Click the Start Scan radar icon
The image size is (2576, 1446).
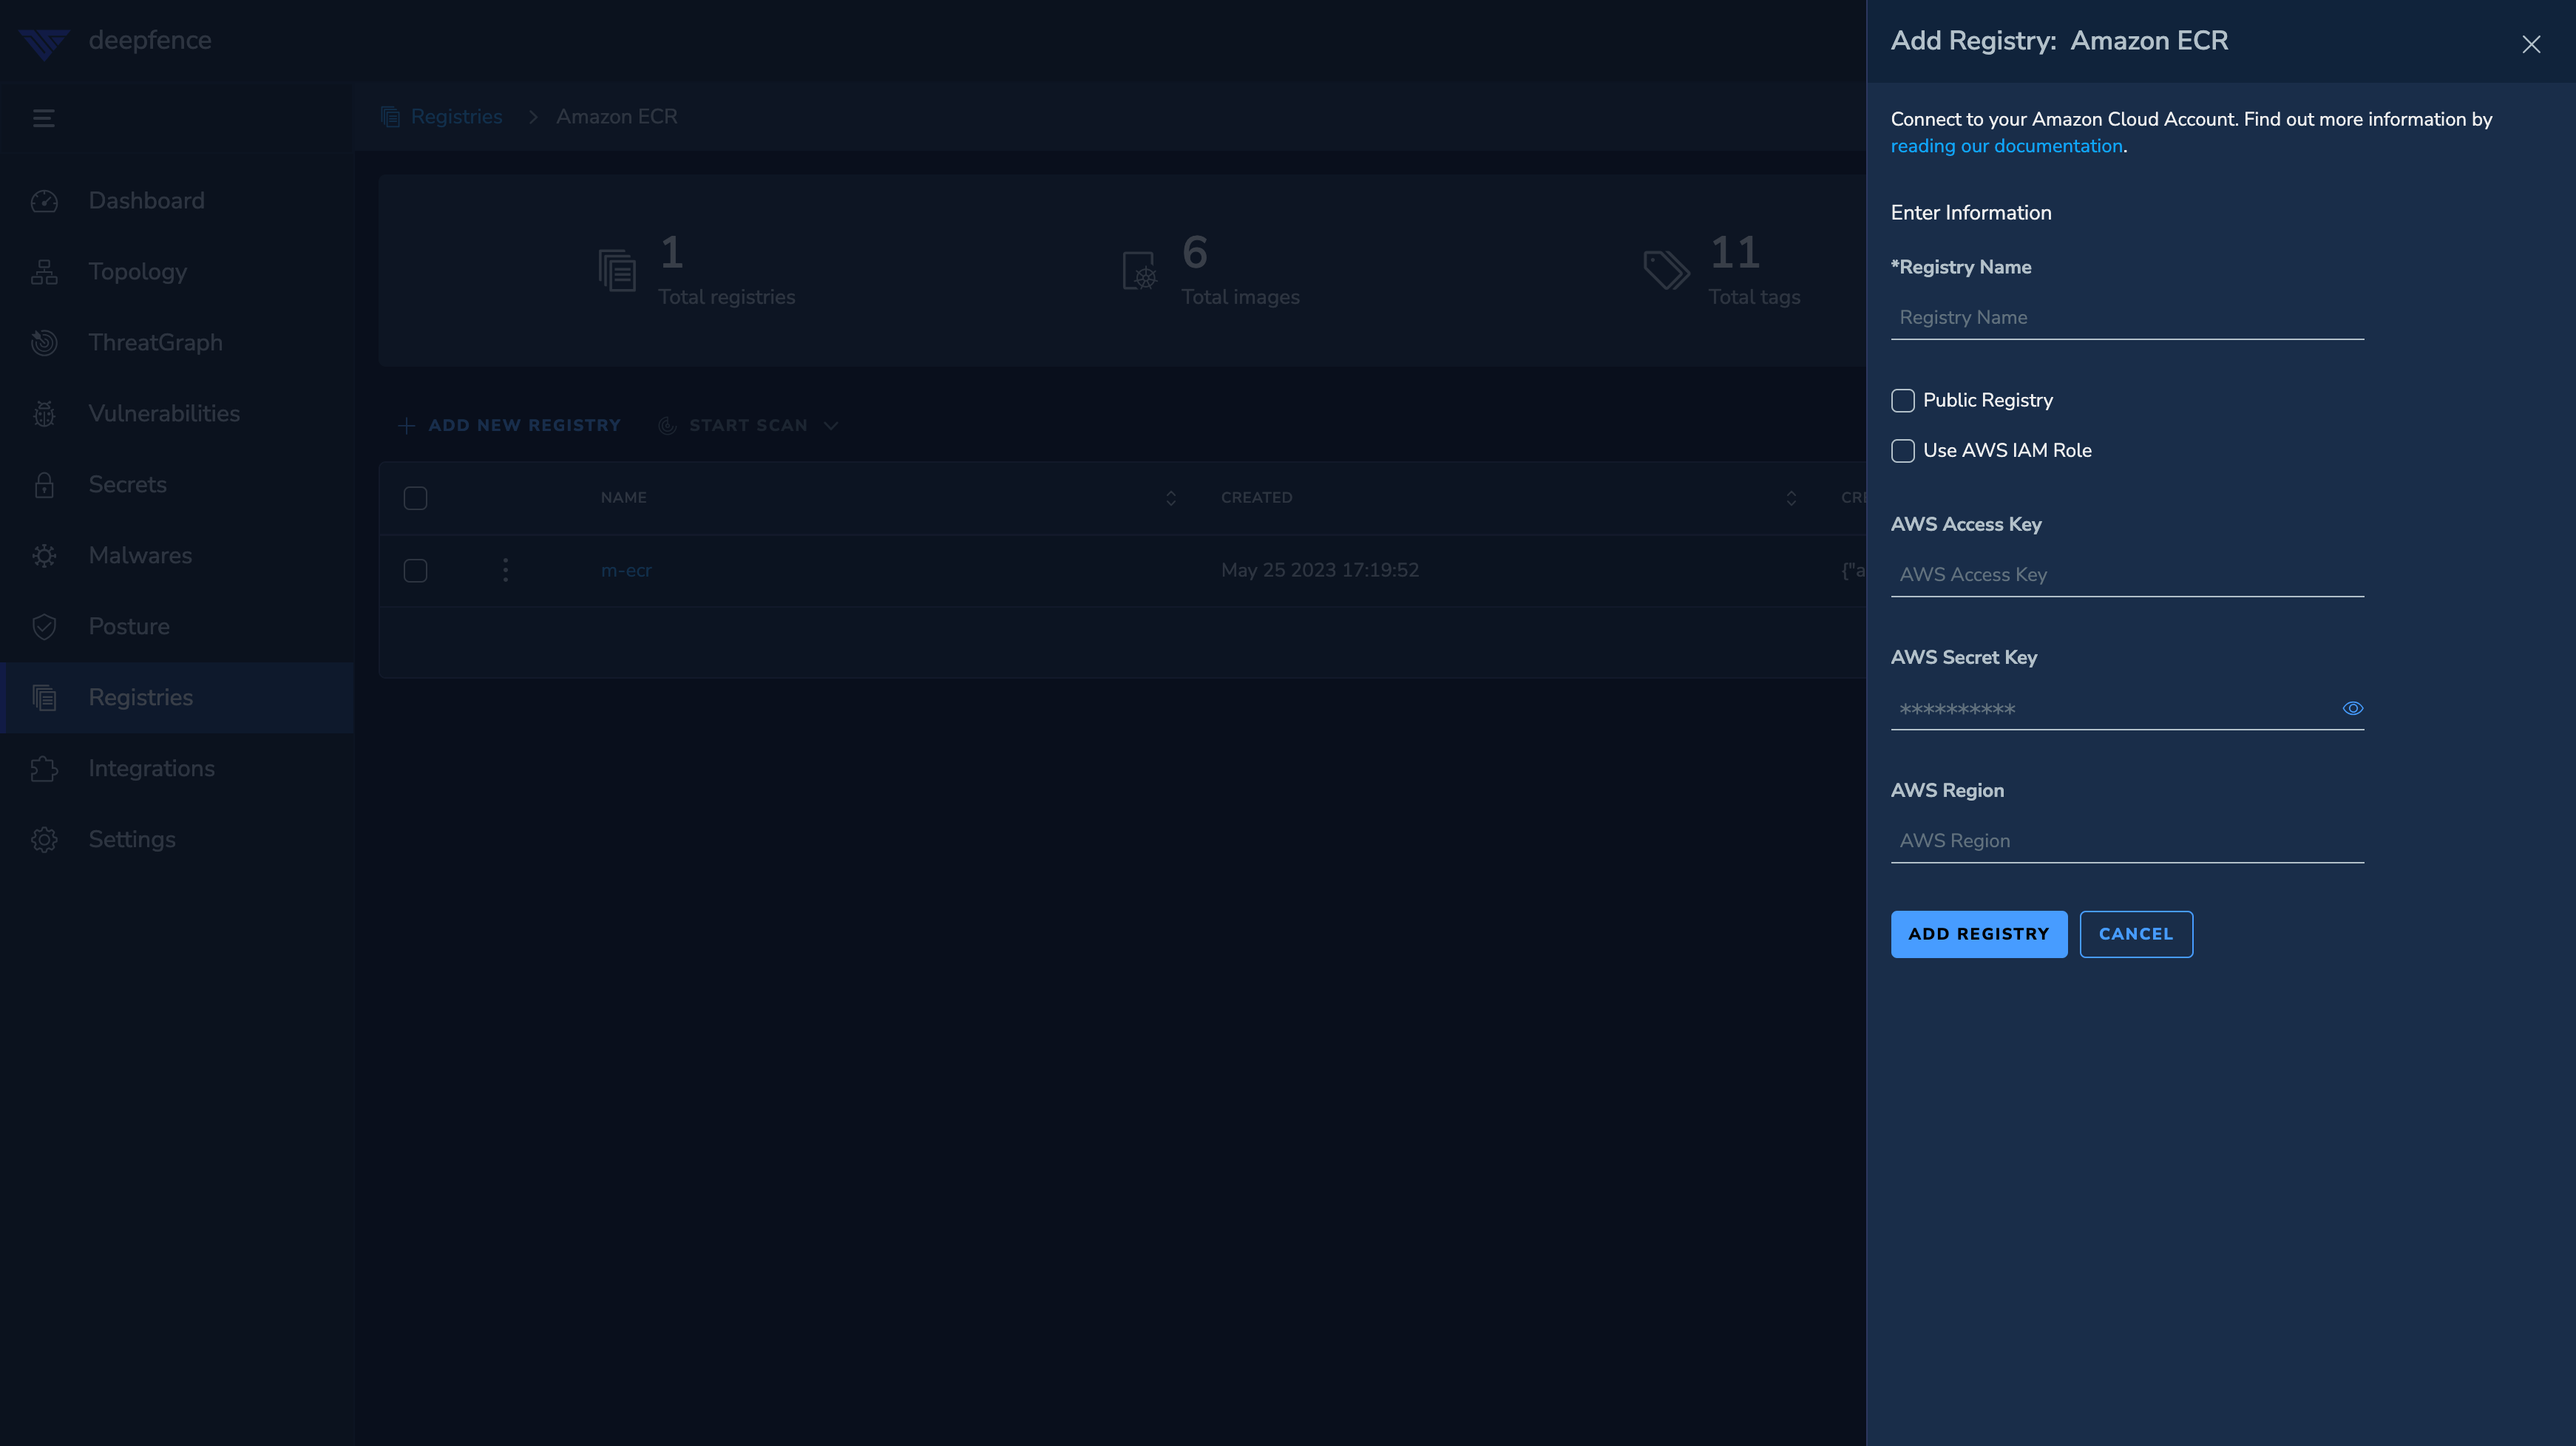coord(667,426)
